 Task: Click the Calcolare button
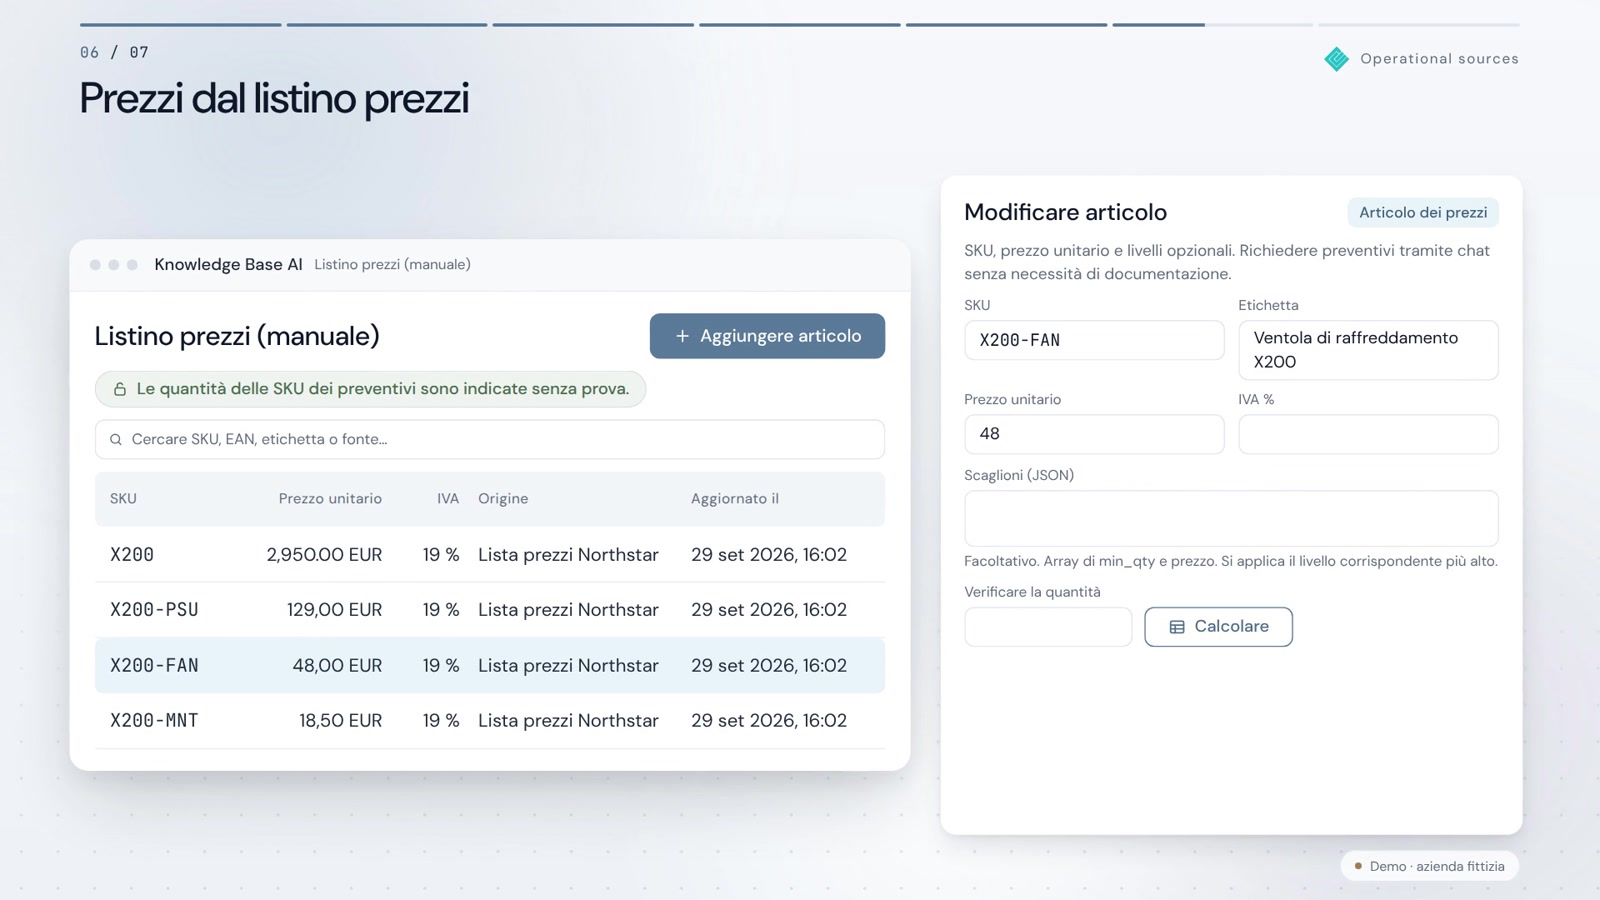click(1218, 627)
